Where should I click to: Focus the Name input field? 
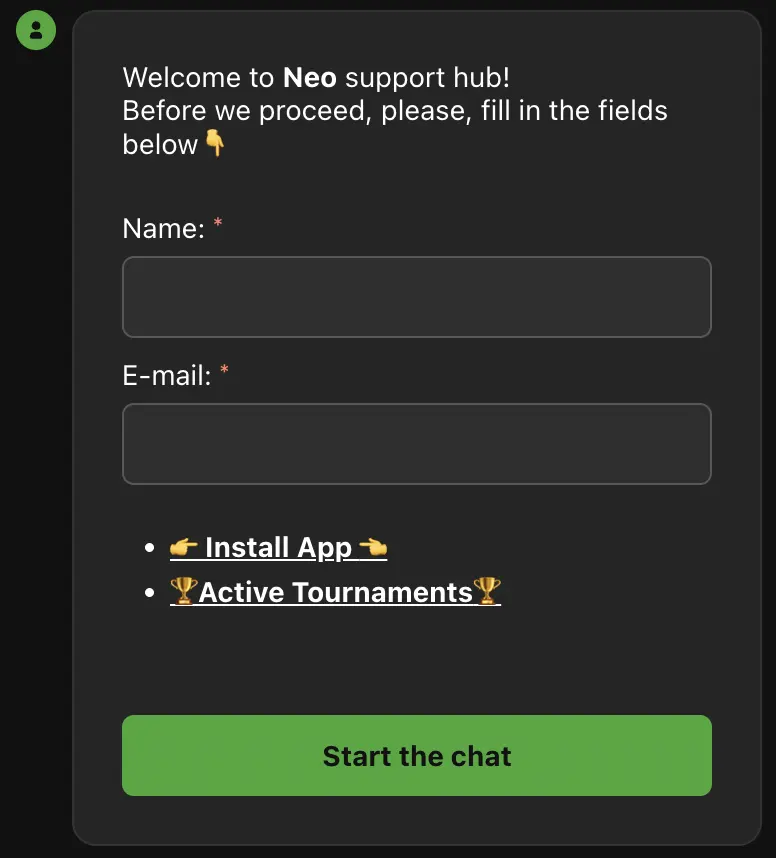tap(416, 297)
